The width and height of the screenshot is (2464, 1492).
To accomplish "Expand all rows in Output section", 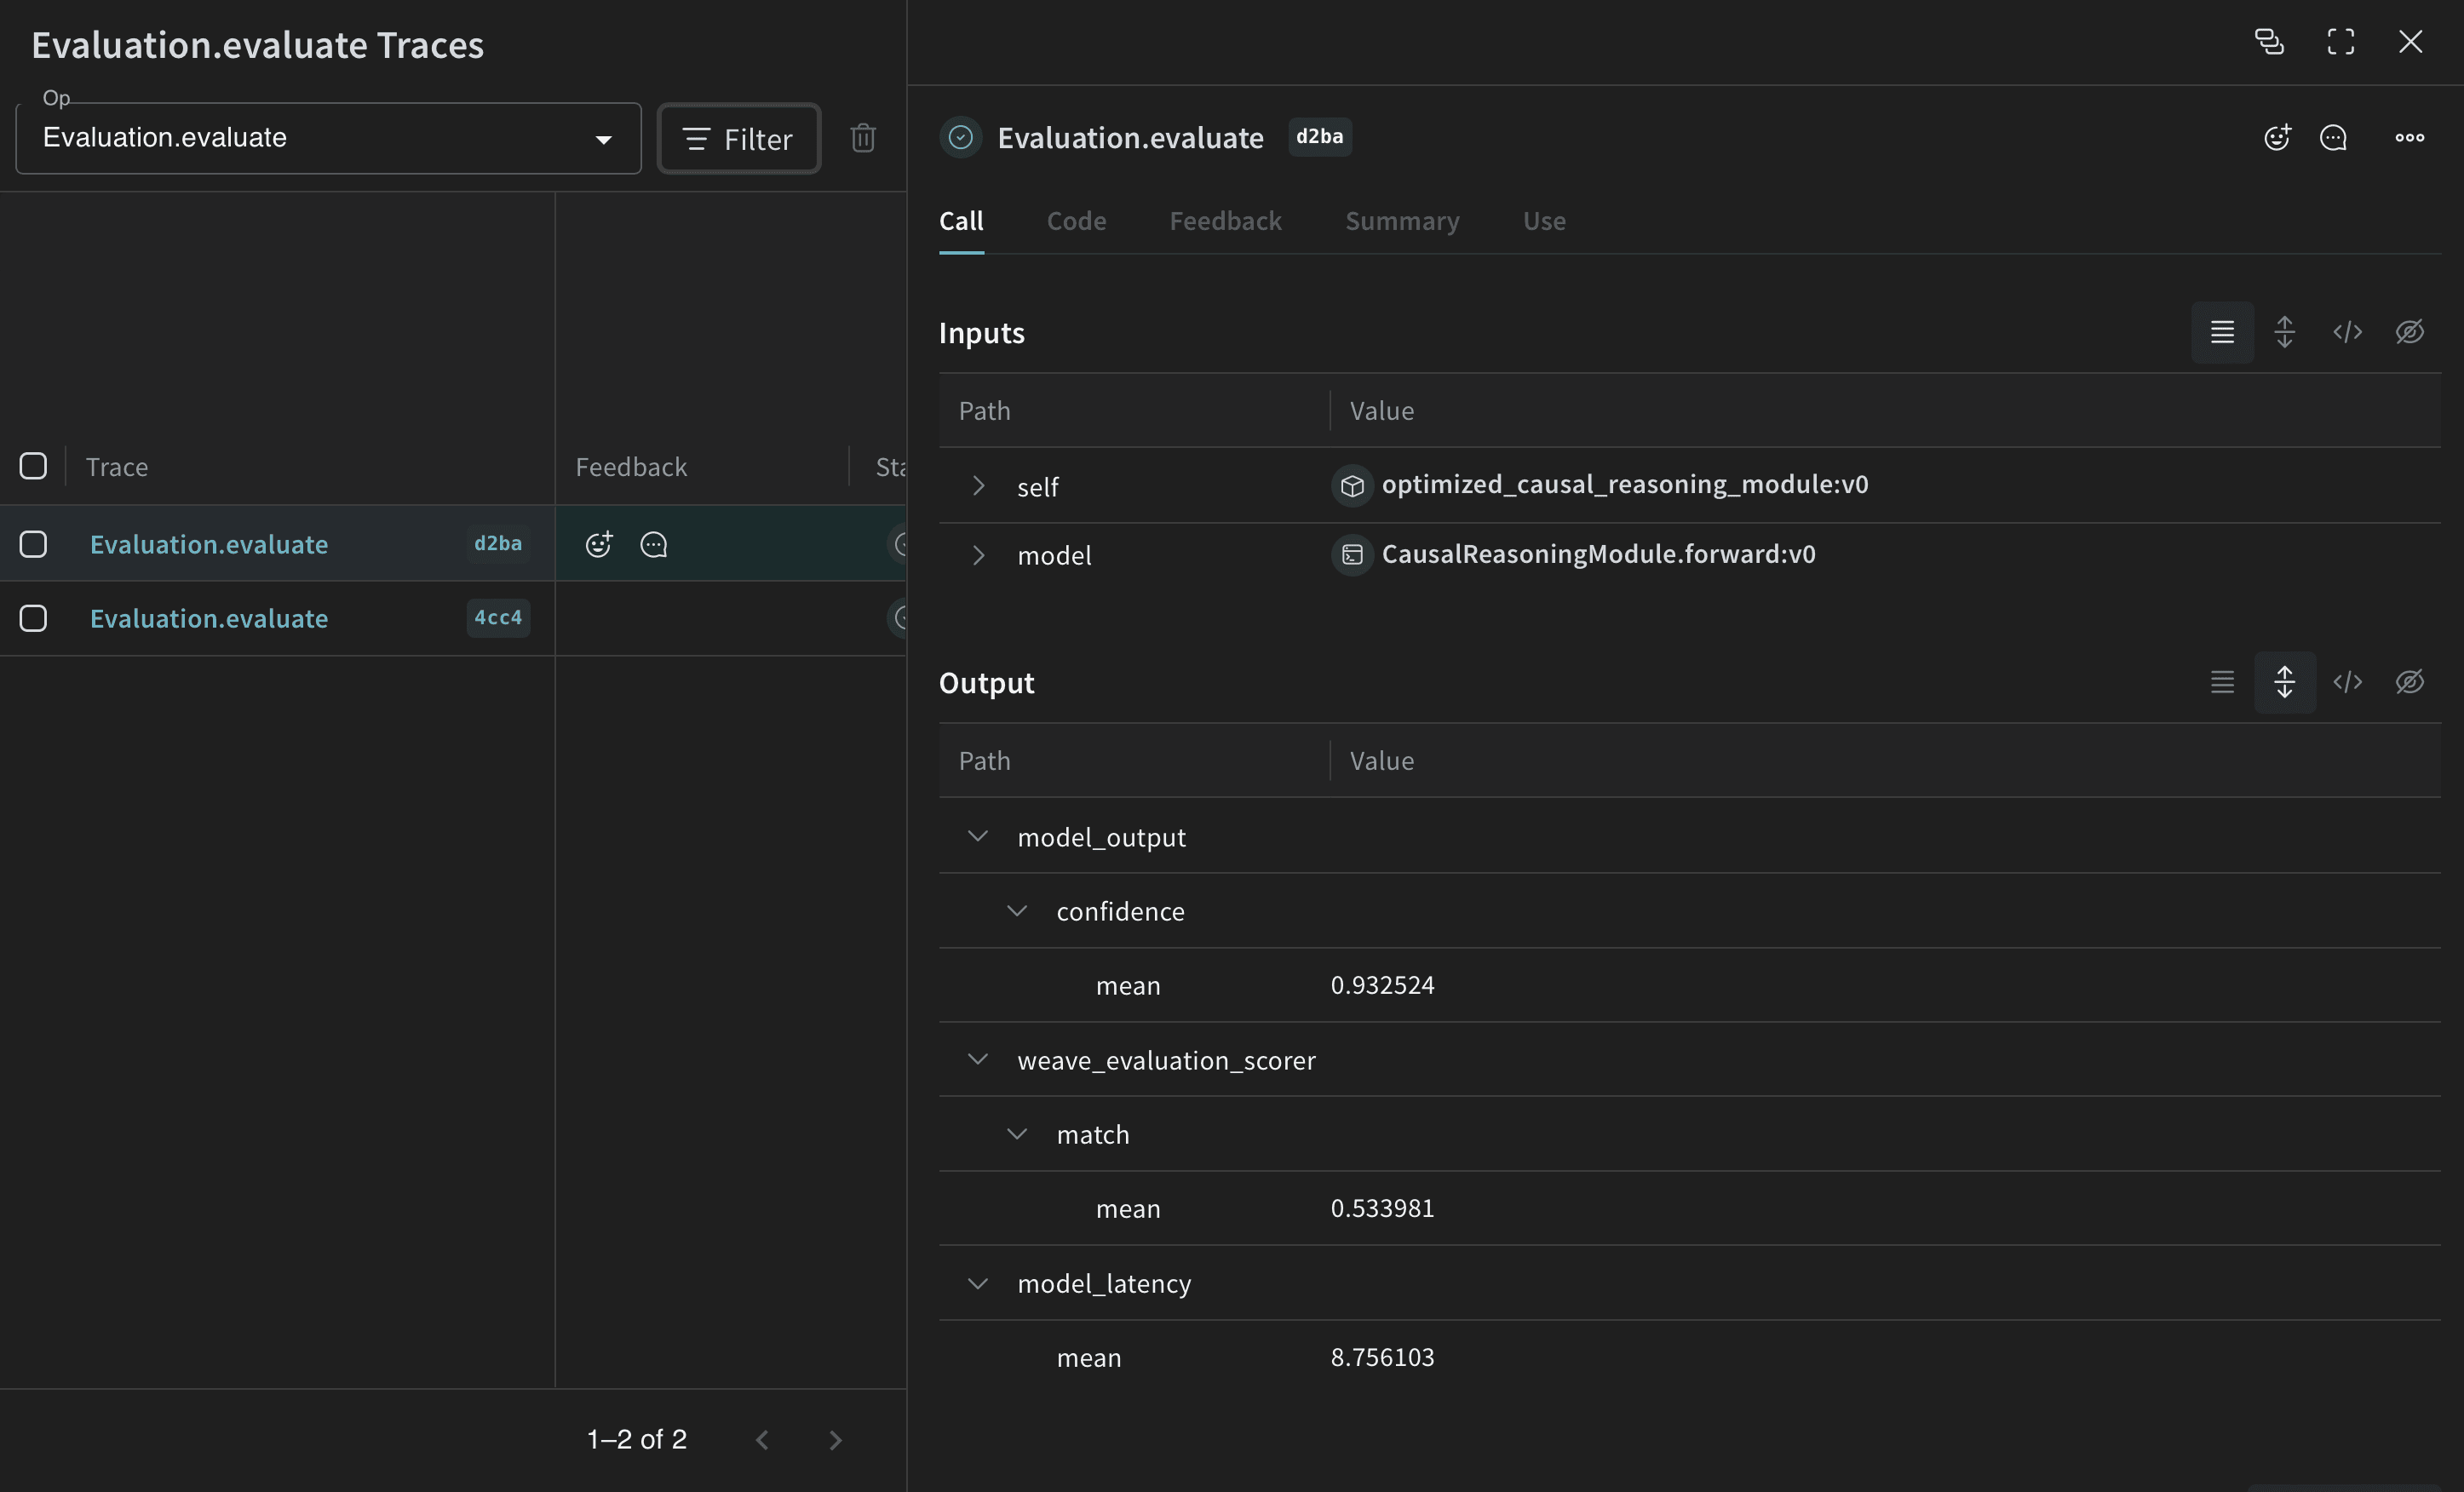I will click(x=2284, y=681).
